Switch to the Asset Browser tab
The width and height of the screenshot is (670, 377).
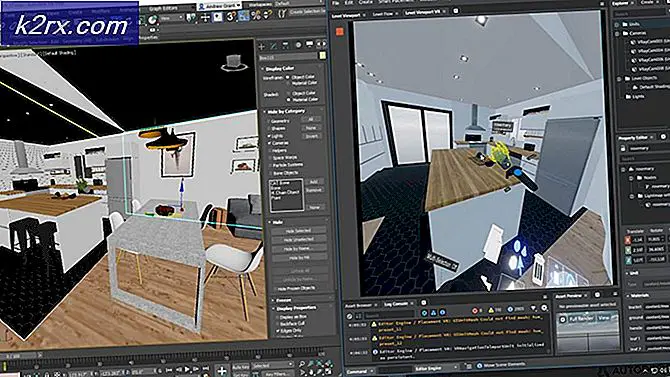(x=359, y=305)
